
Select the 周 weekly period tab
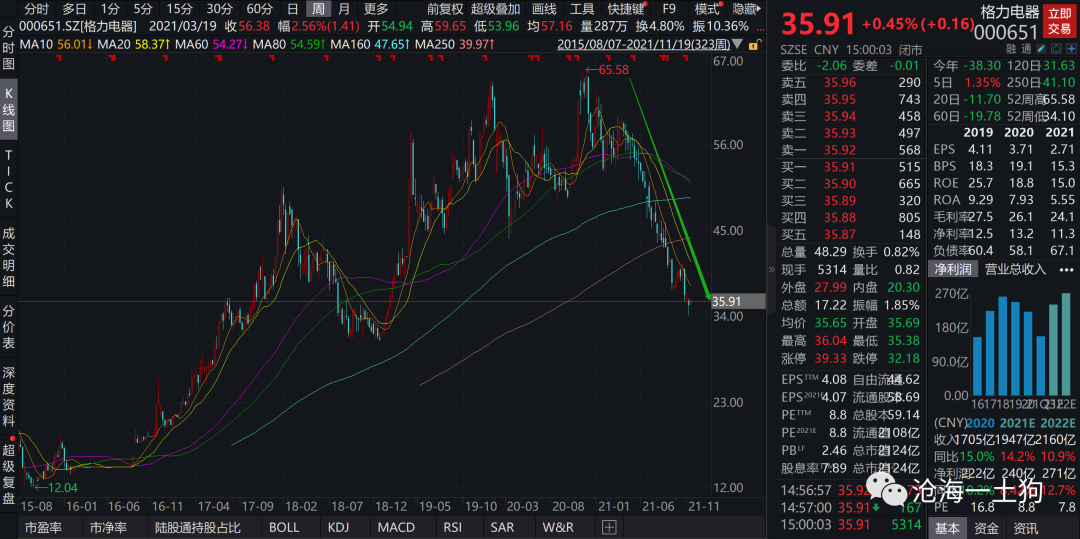(x=318, y=9)
